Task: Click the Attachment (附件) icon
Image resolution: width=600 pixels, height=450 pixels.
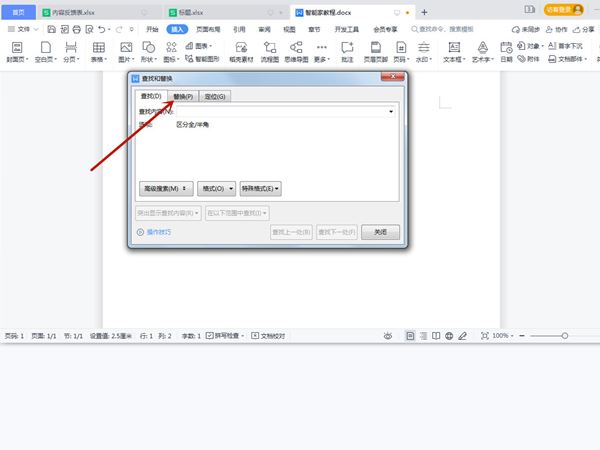Action: point(528,59)
